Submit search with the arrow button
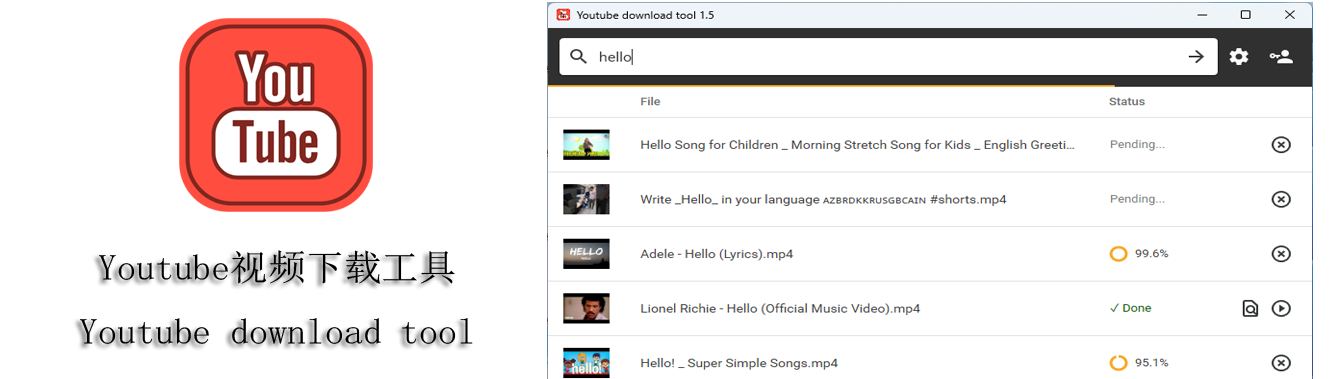The width and height of the screenshot is (1339, 379). click(x=1196, y=57)
